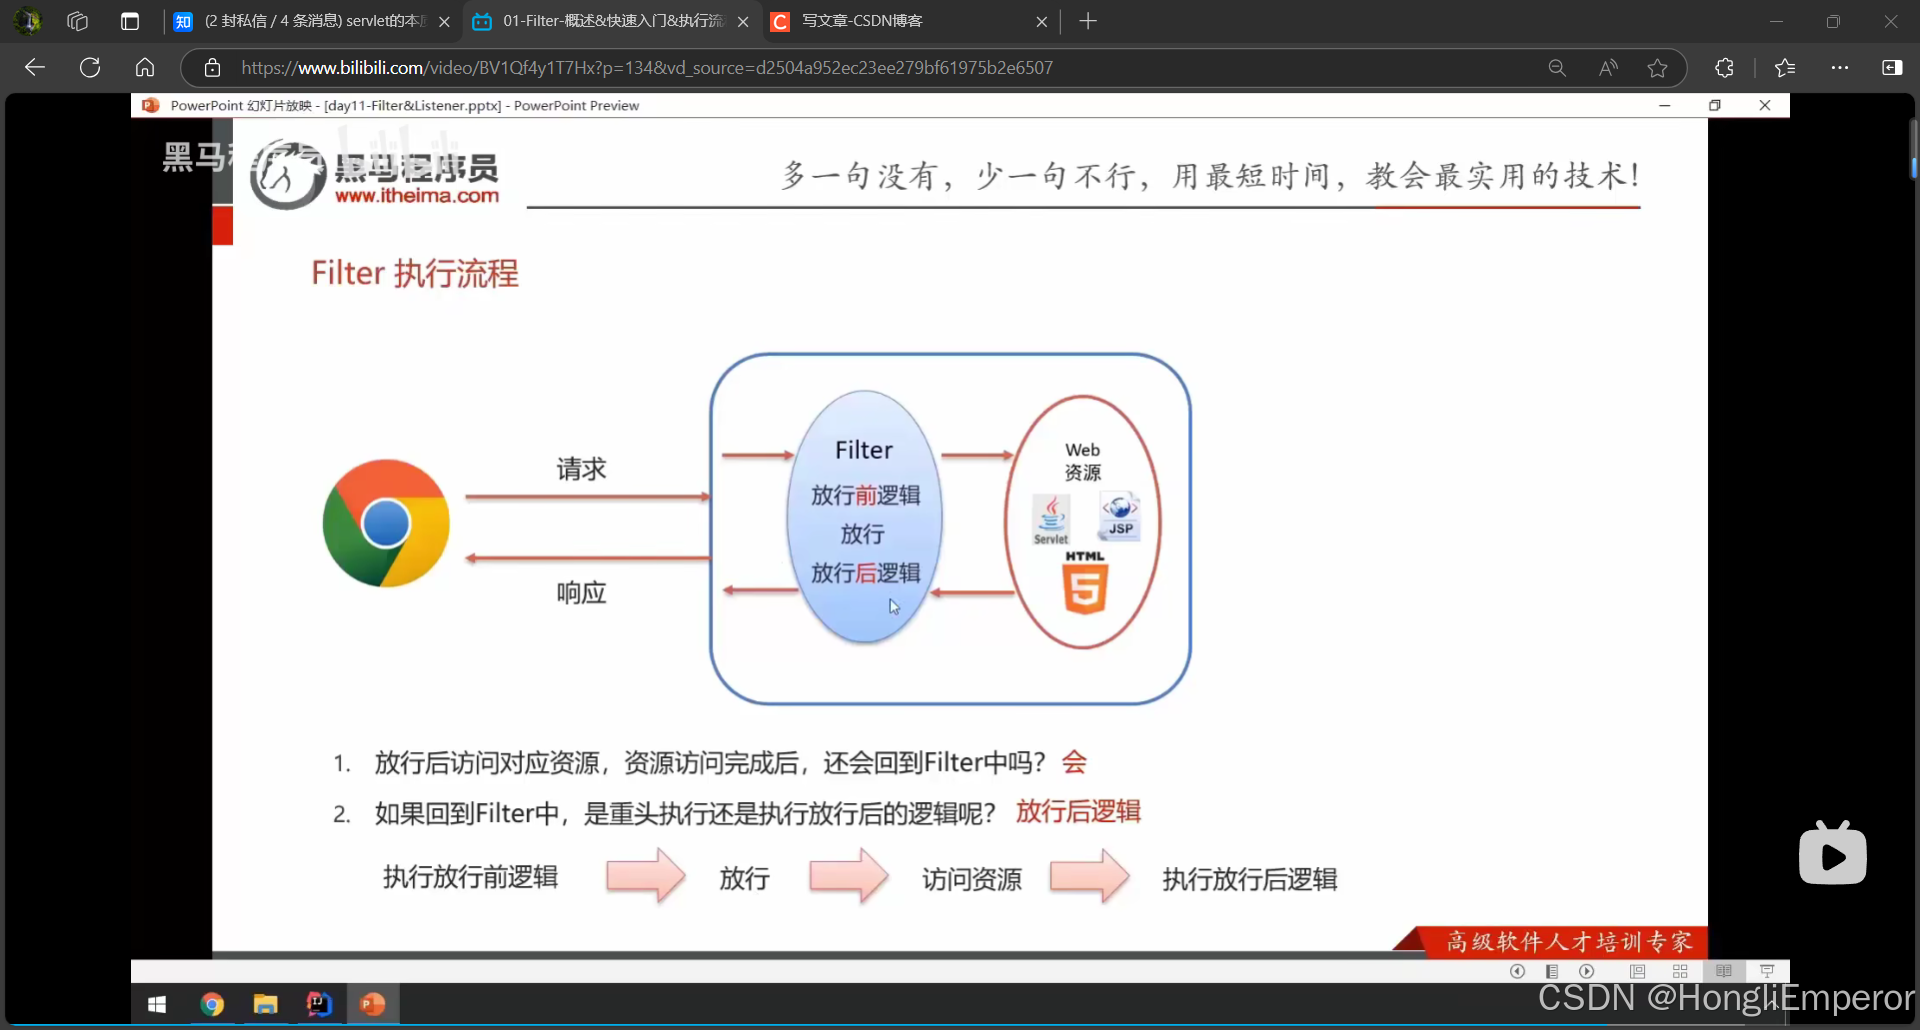Click the bilibili play video button
The width and height of the screenshot is (1920, 1030).
(x=1833, y=853)
